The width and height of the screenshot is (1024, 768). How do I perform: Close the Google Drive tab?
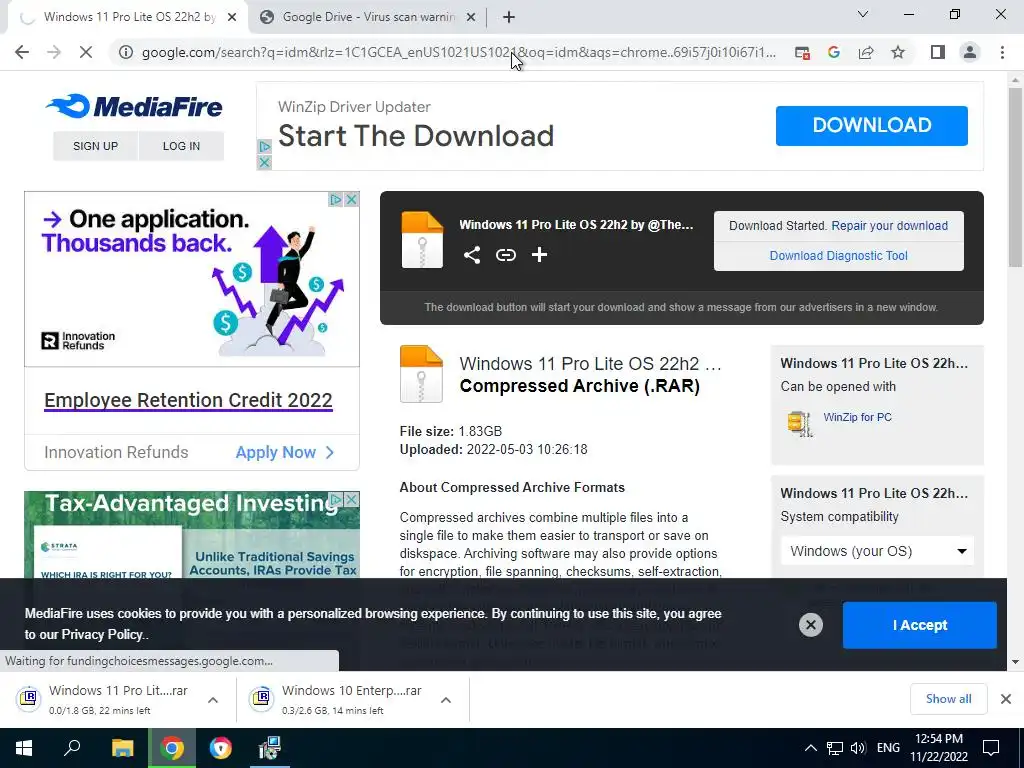471,18
